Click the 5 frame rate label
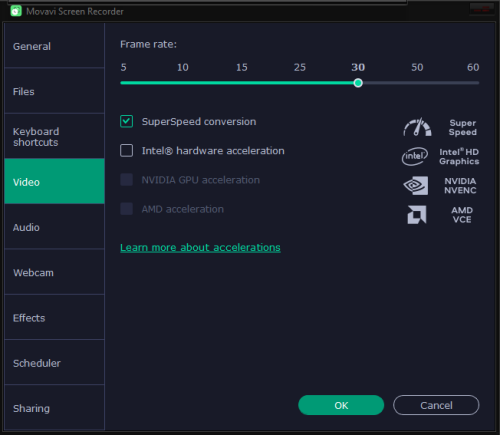 pos(123,67)
